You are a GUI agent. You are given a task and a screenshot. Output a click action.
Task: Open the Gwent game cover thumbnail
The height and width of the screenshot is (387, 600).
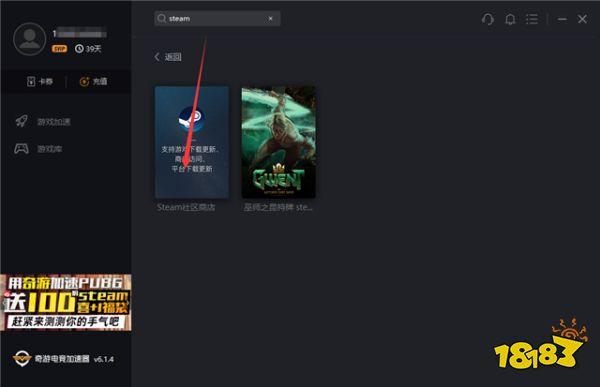279,142
